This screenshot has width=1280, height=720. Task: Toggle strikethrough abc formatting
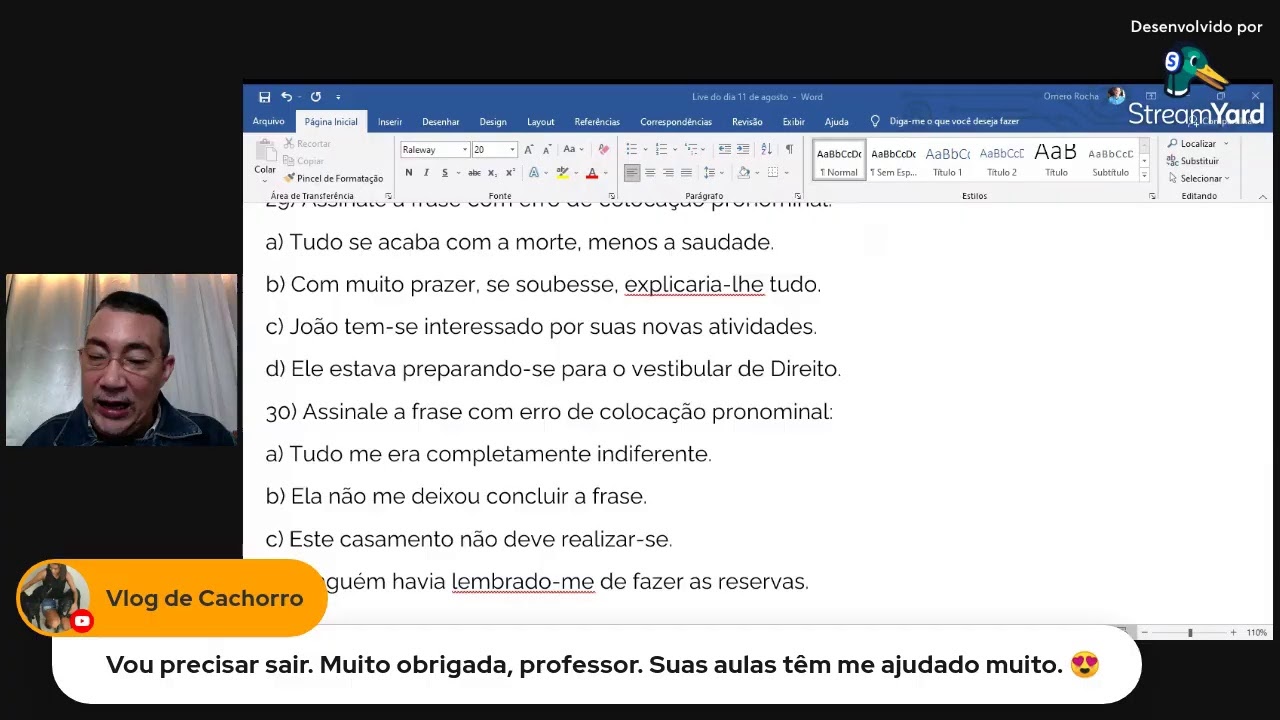[x=474, y=173]
